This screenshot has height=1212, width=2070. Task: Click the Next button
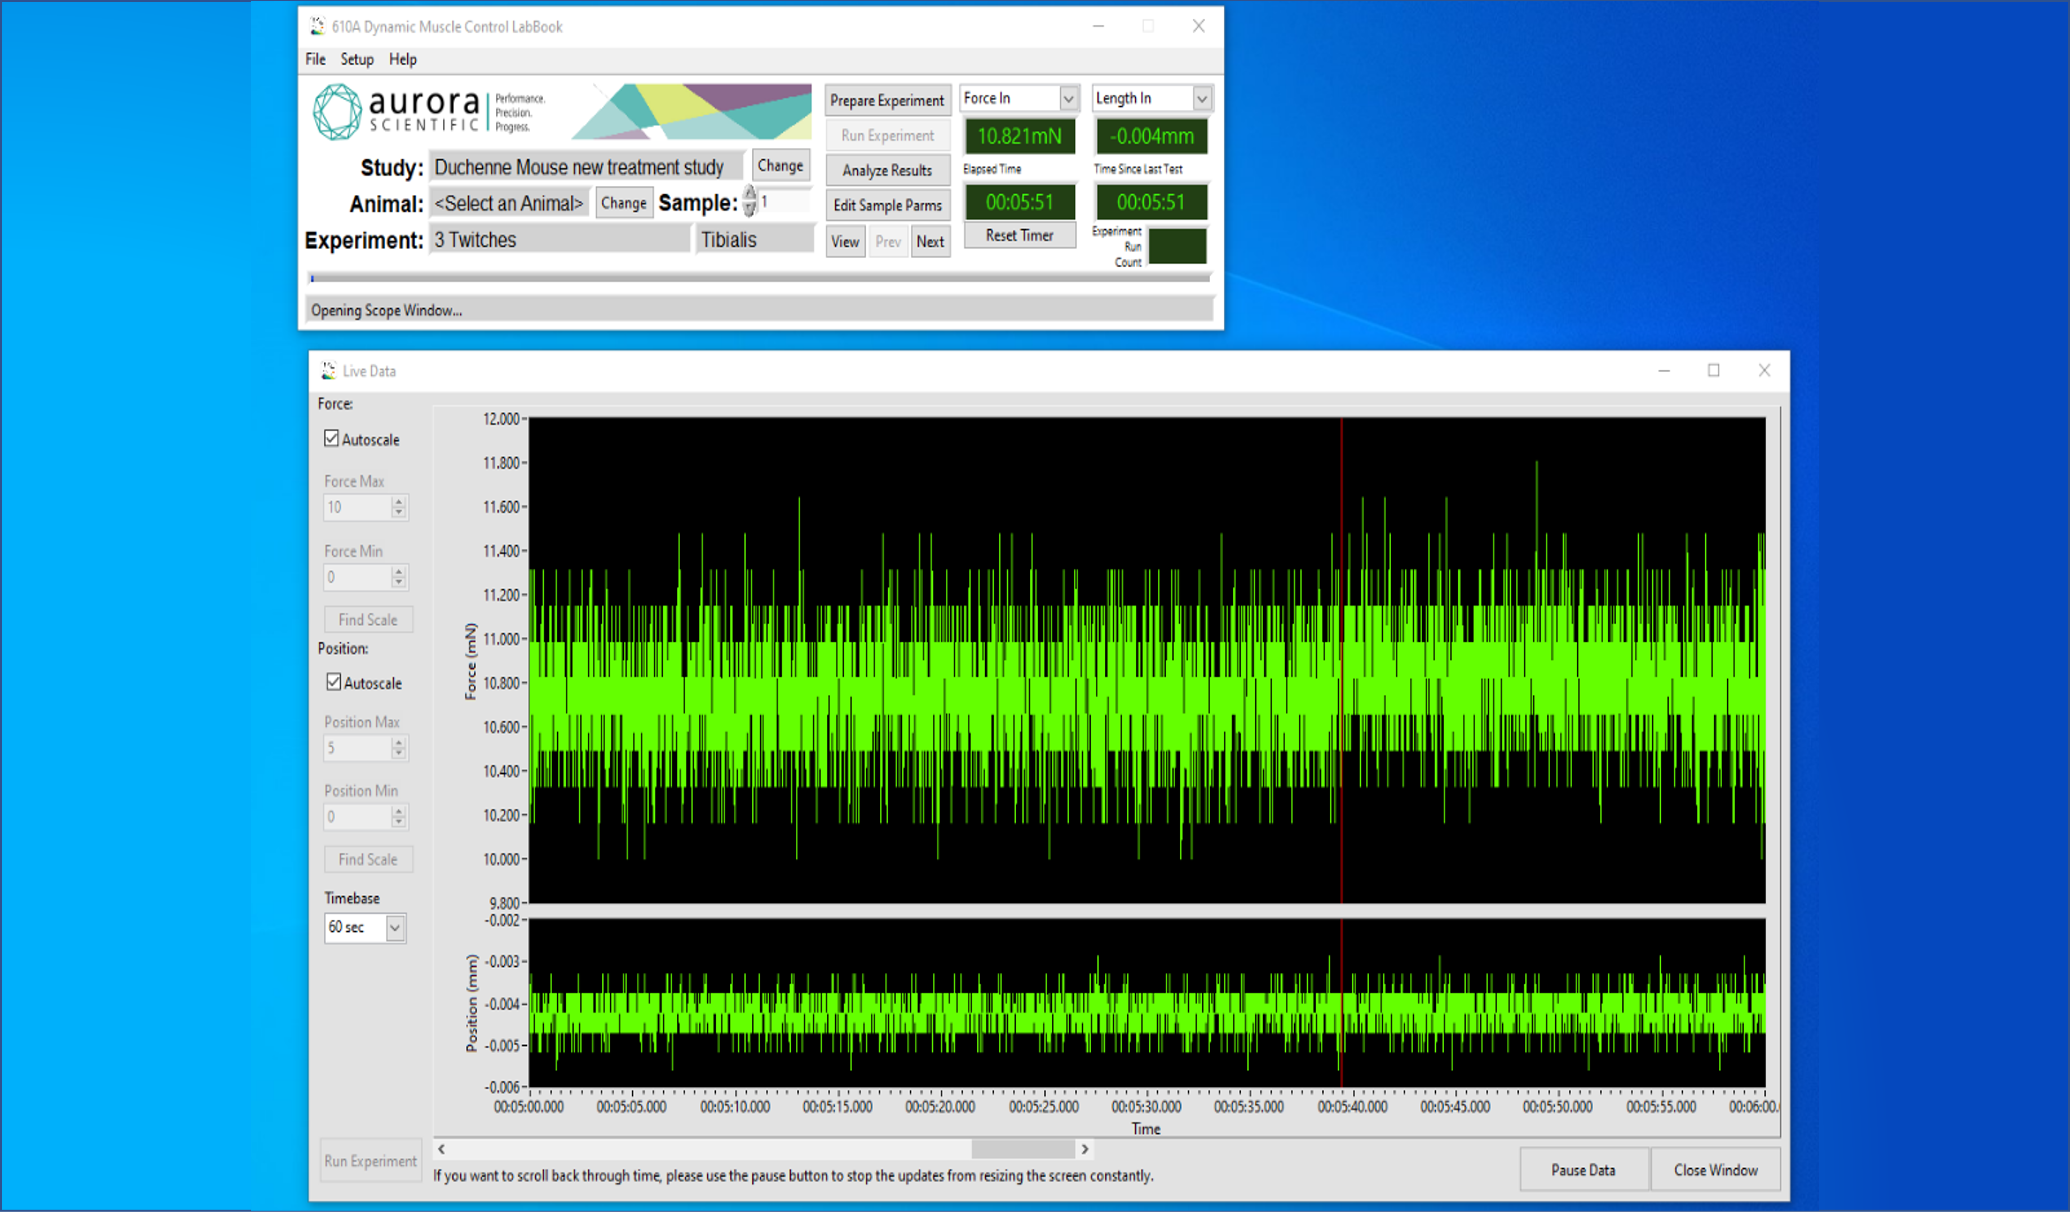[930, 241]
